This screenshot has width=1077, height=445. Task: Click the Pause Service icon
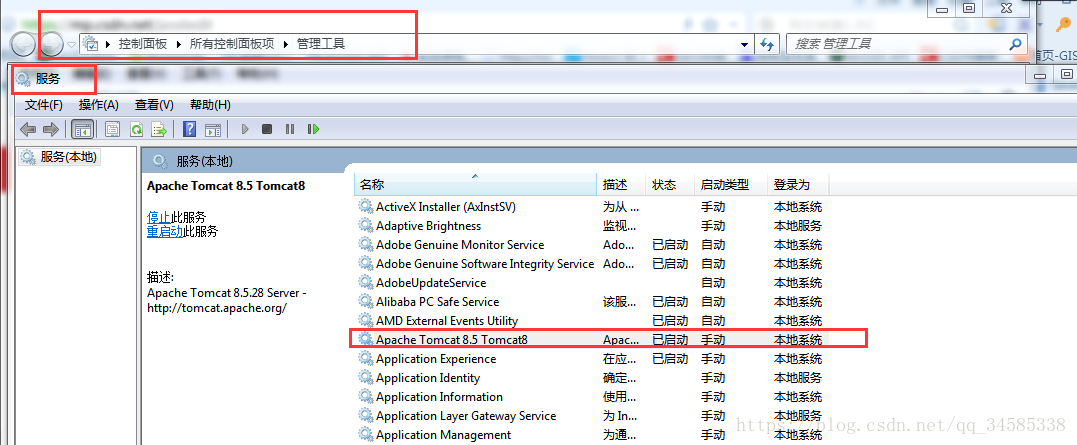290,129
